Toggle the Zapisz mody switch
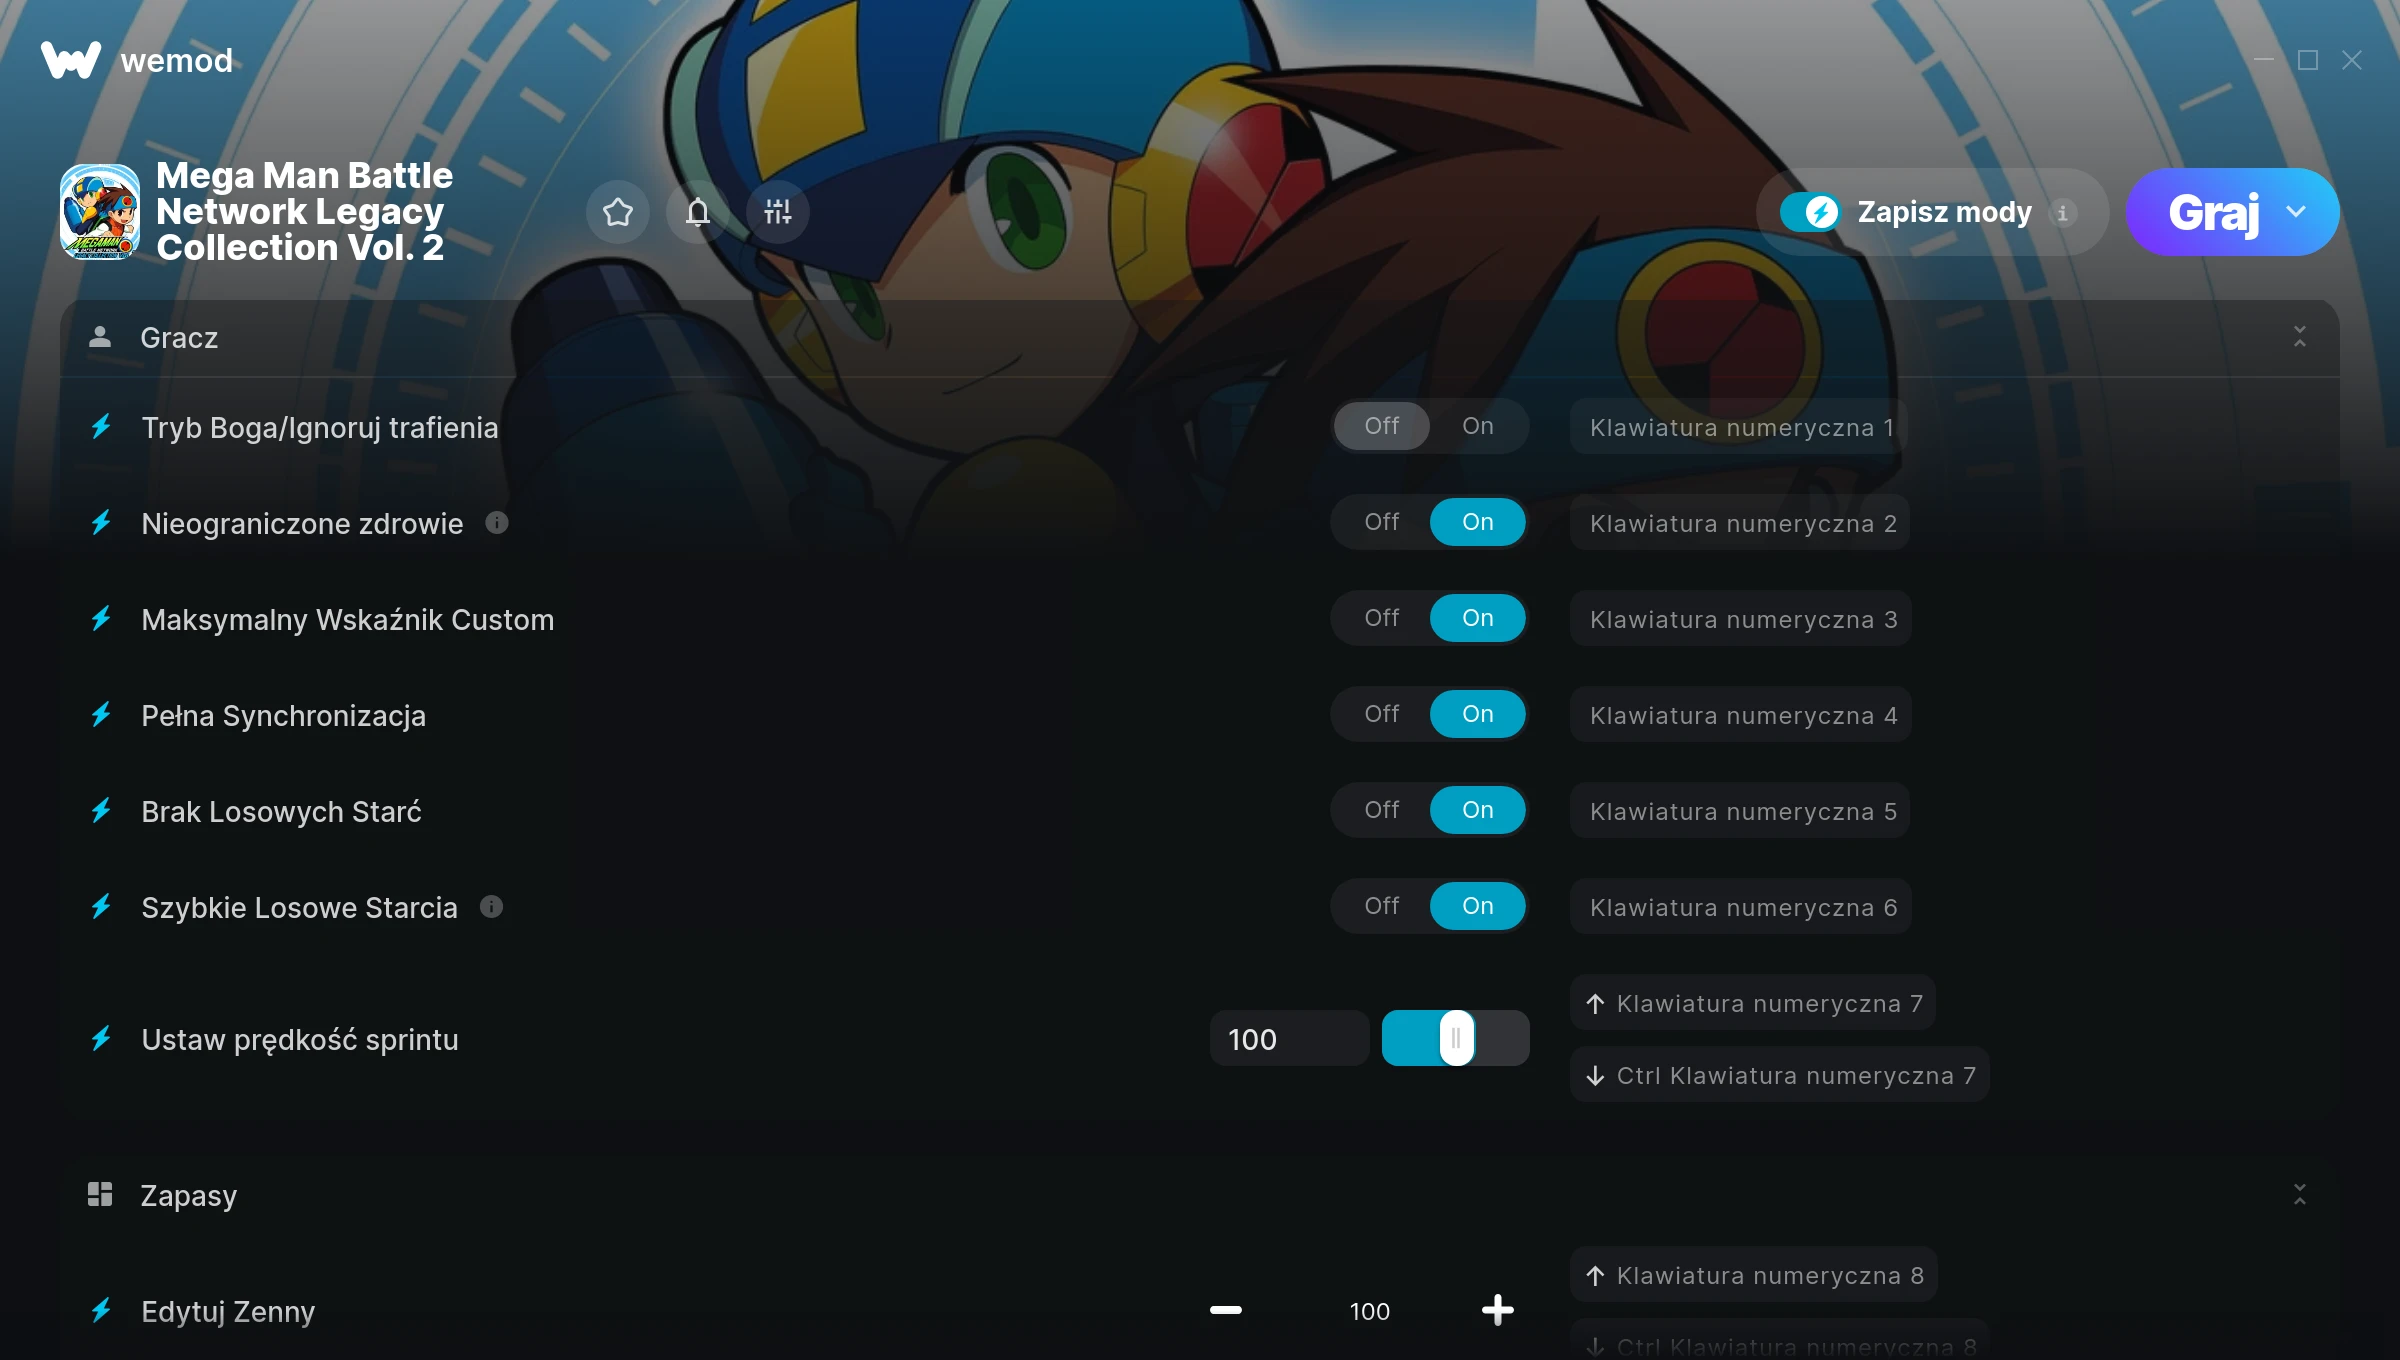The height and width of the screenshot is (1360, 2400). tap(1810, 212)
